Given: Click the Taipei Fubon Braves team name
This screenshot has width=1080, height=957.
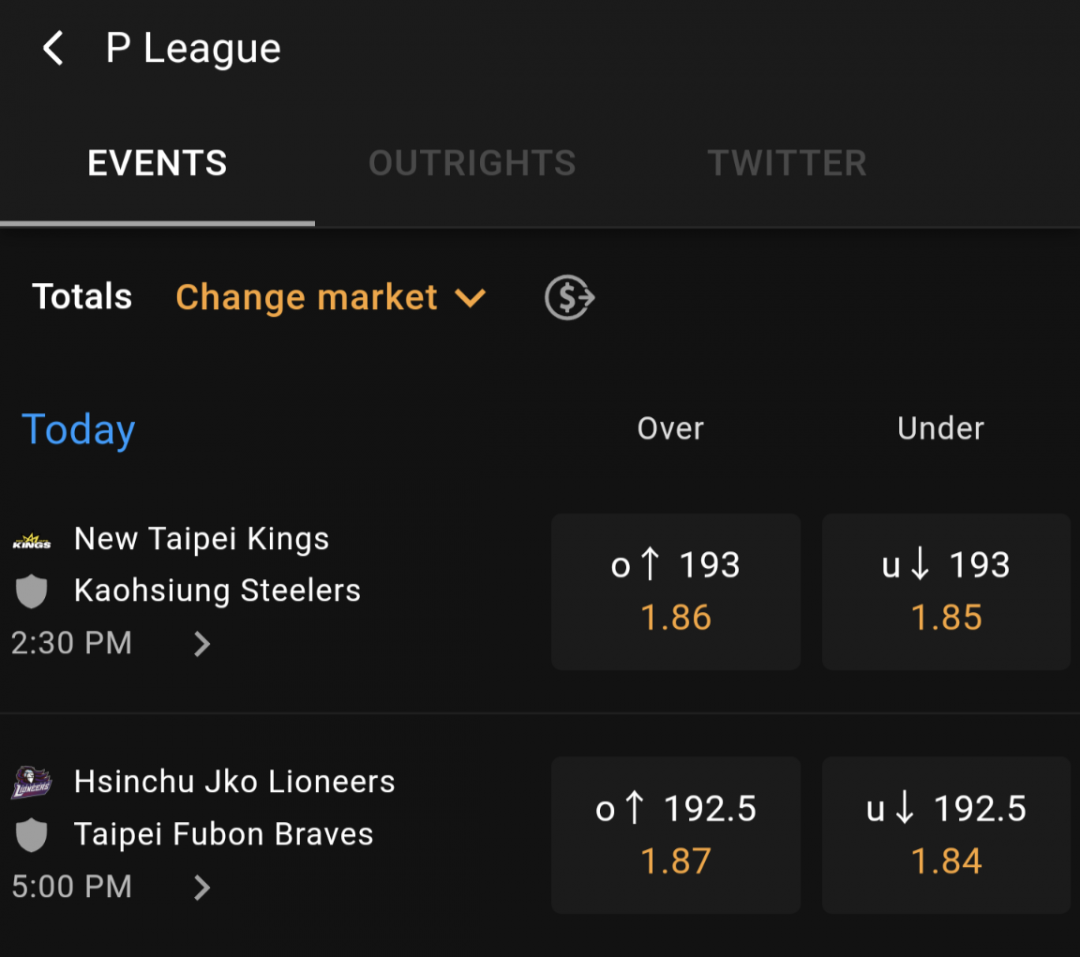Looking at the screenshot, I should 223,834.
